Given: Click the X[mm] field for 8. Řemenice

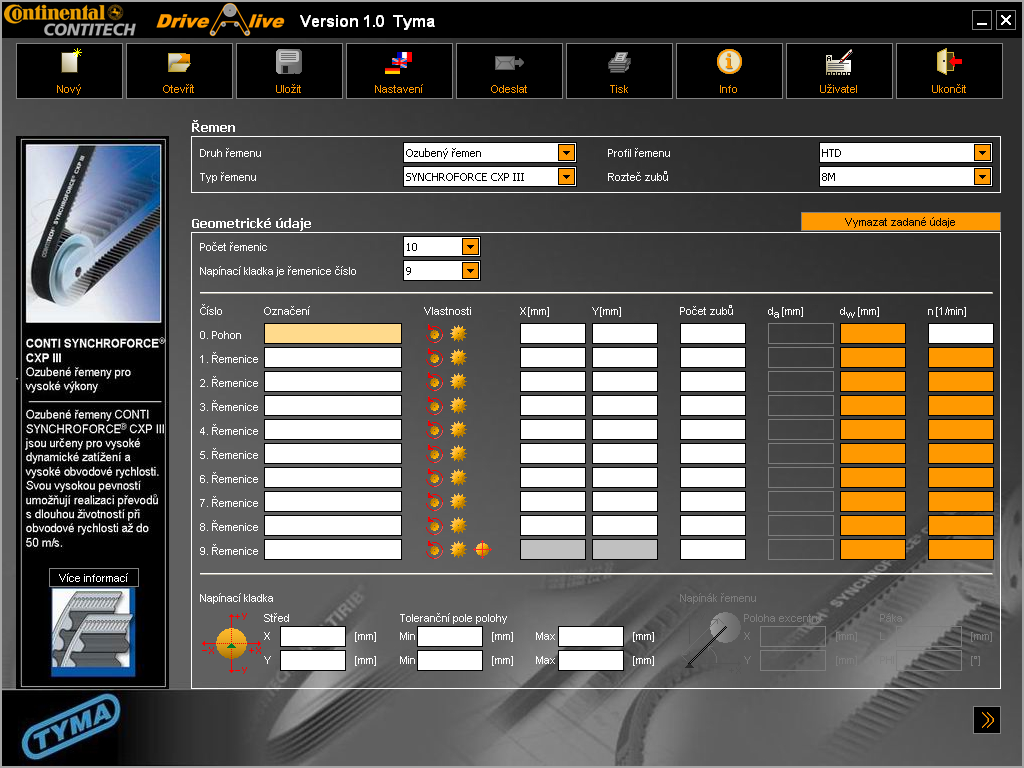Looking at the screenshot, I should click(552, 526).
